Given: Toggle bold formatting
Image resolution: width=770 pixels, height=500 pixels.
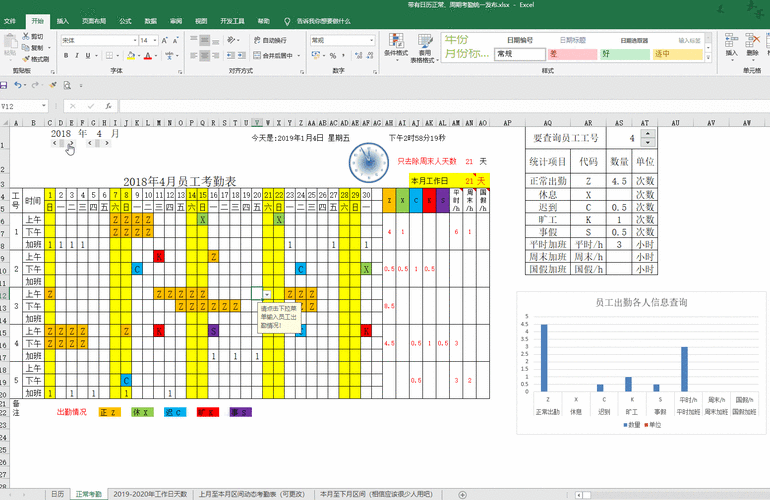Looking at the screenshot, I should (66, 56).
